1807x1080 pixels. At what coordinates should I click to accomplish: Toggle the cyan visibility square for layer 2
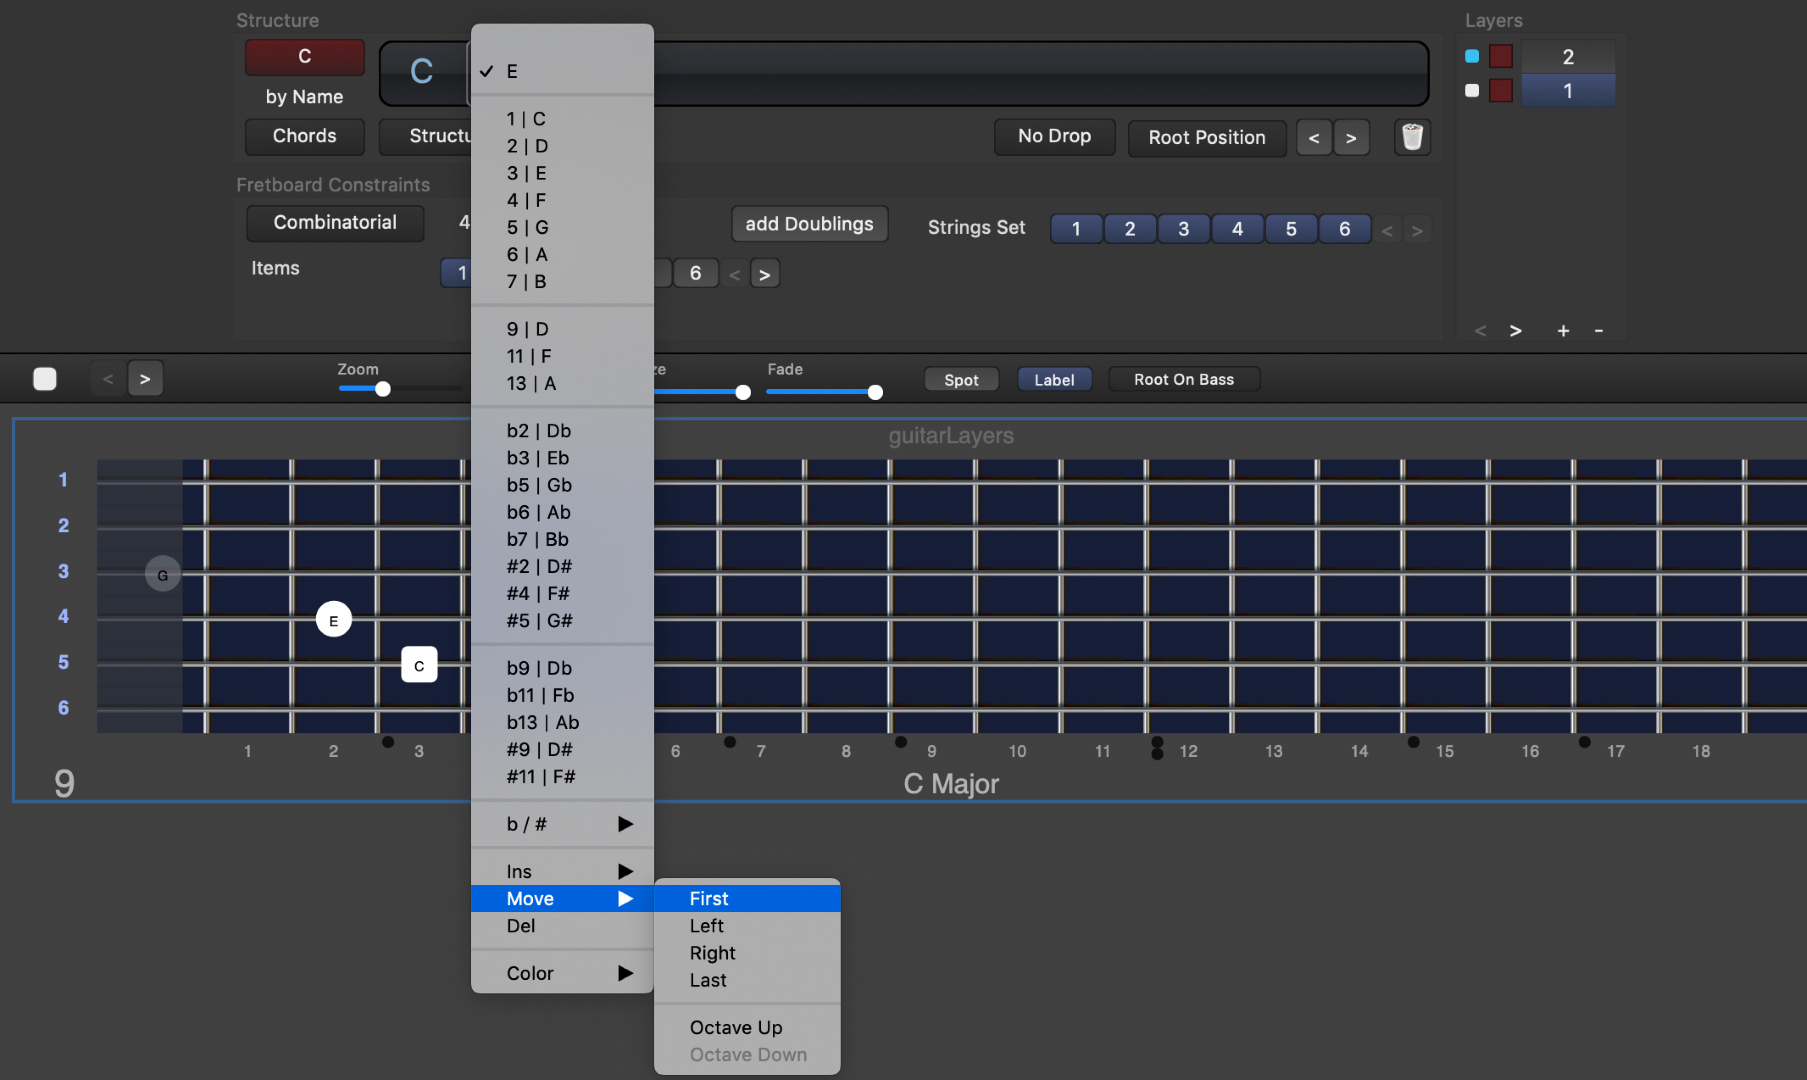[1472, 56]
